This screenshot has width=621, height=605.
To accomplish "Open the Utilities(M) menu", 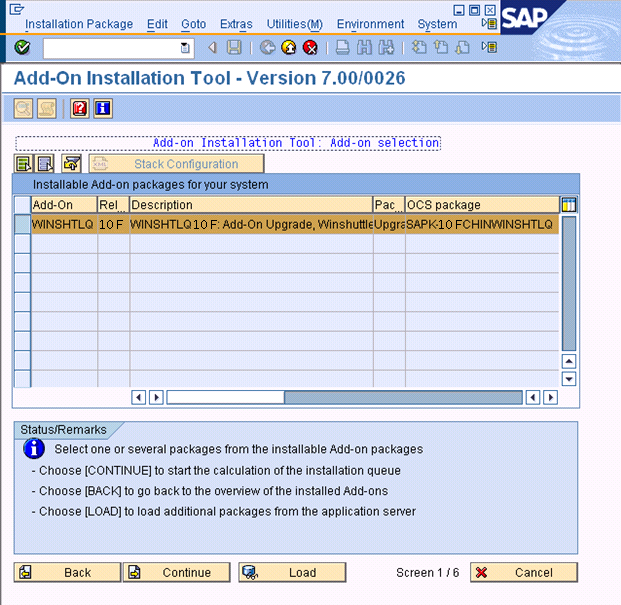I will click(x=294, y=24).
